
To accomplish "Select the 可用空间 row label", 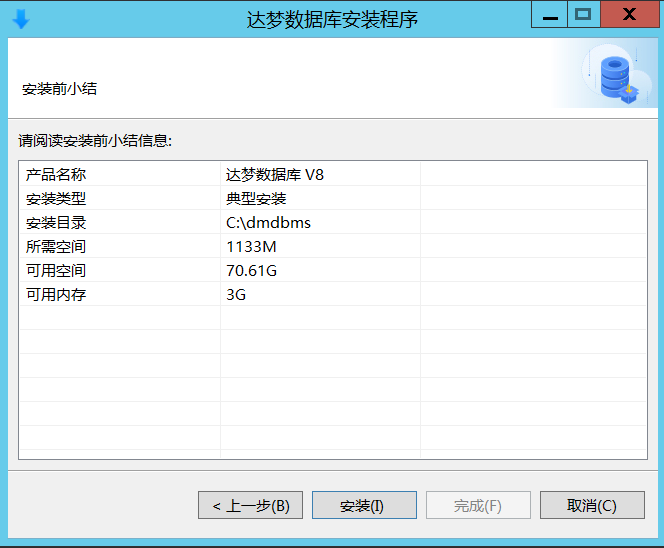I will coord(56,271).
